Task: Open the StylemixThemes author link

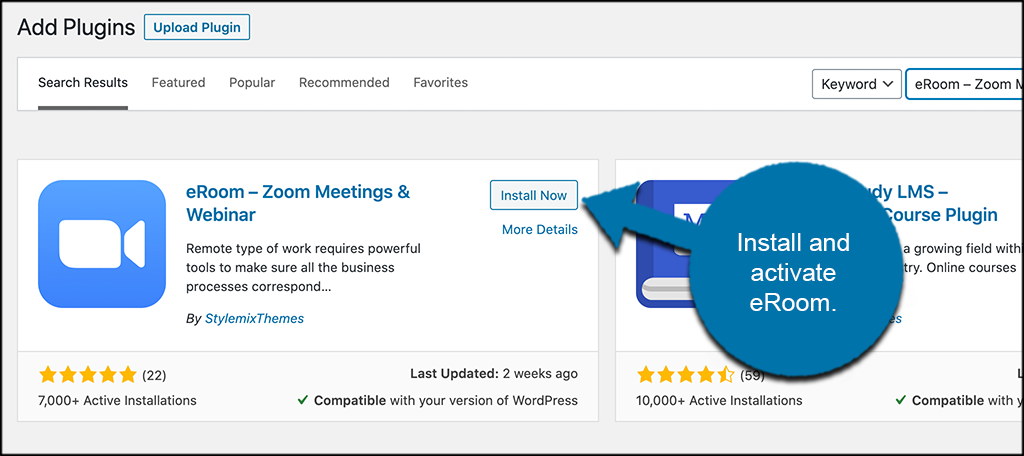Action: tap(254, 319)
